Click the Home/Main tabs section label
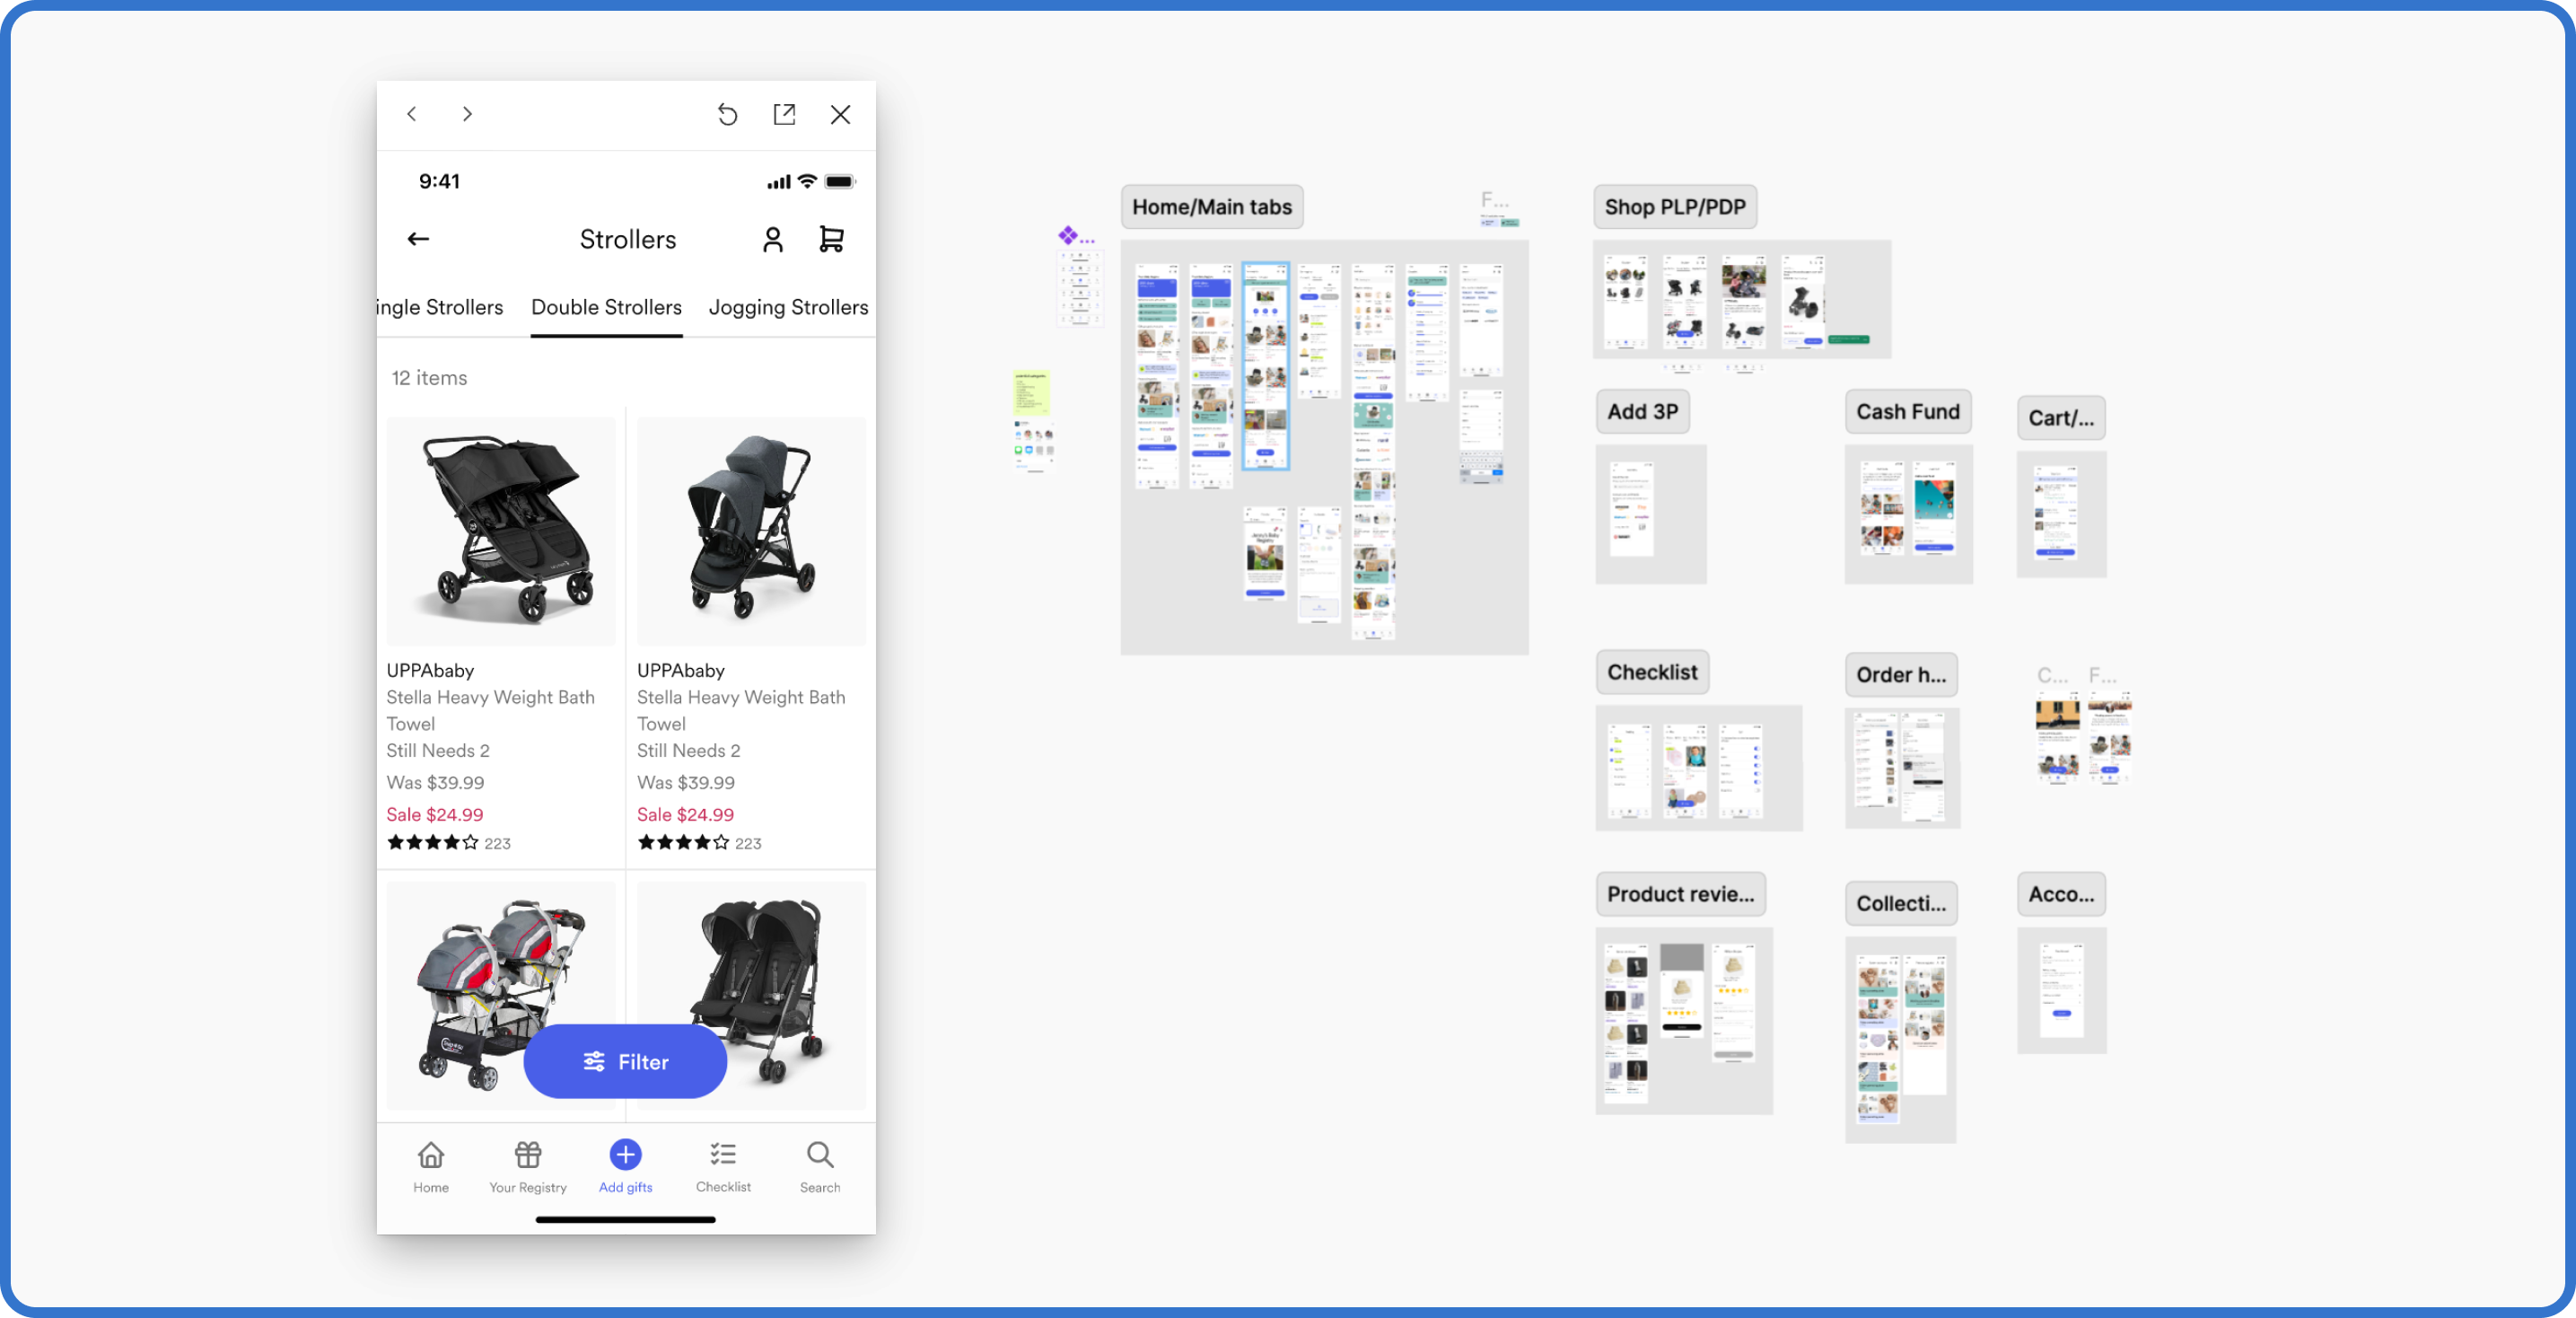This screenshot has width=2576, height=1318. pos(1211,207)
